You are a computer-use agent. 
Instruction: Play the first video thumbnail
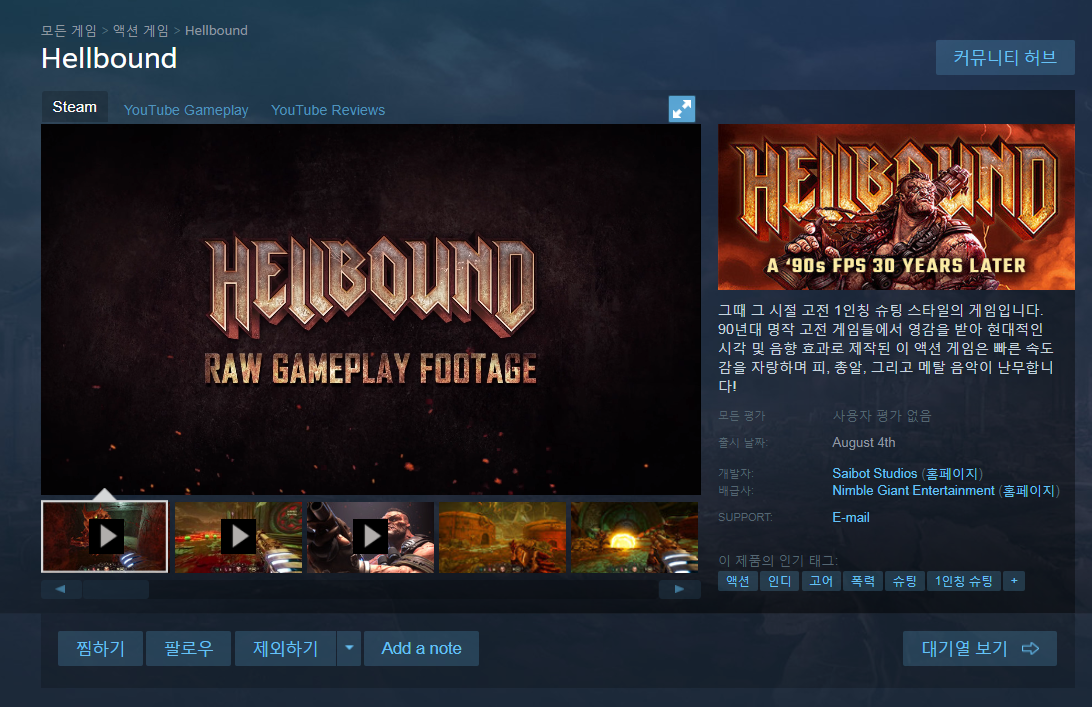[x=104, y=536]
